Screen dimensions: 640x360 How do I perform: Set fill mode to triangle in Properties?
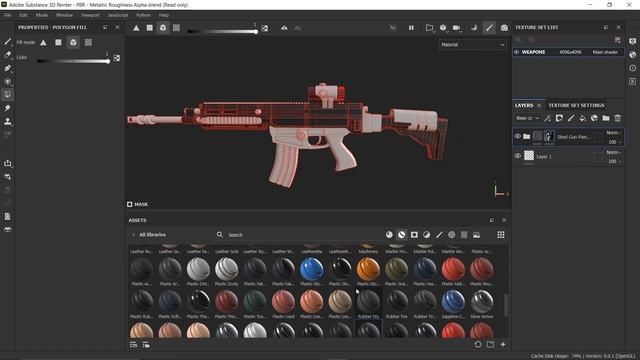coord(44,42)
